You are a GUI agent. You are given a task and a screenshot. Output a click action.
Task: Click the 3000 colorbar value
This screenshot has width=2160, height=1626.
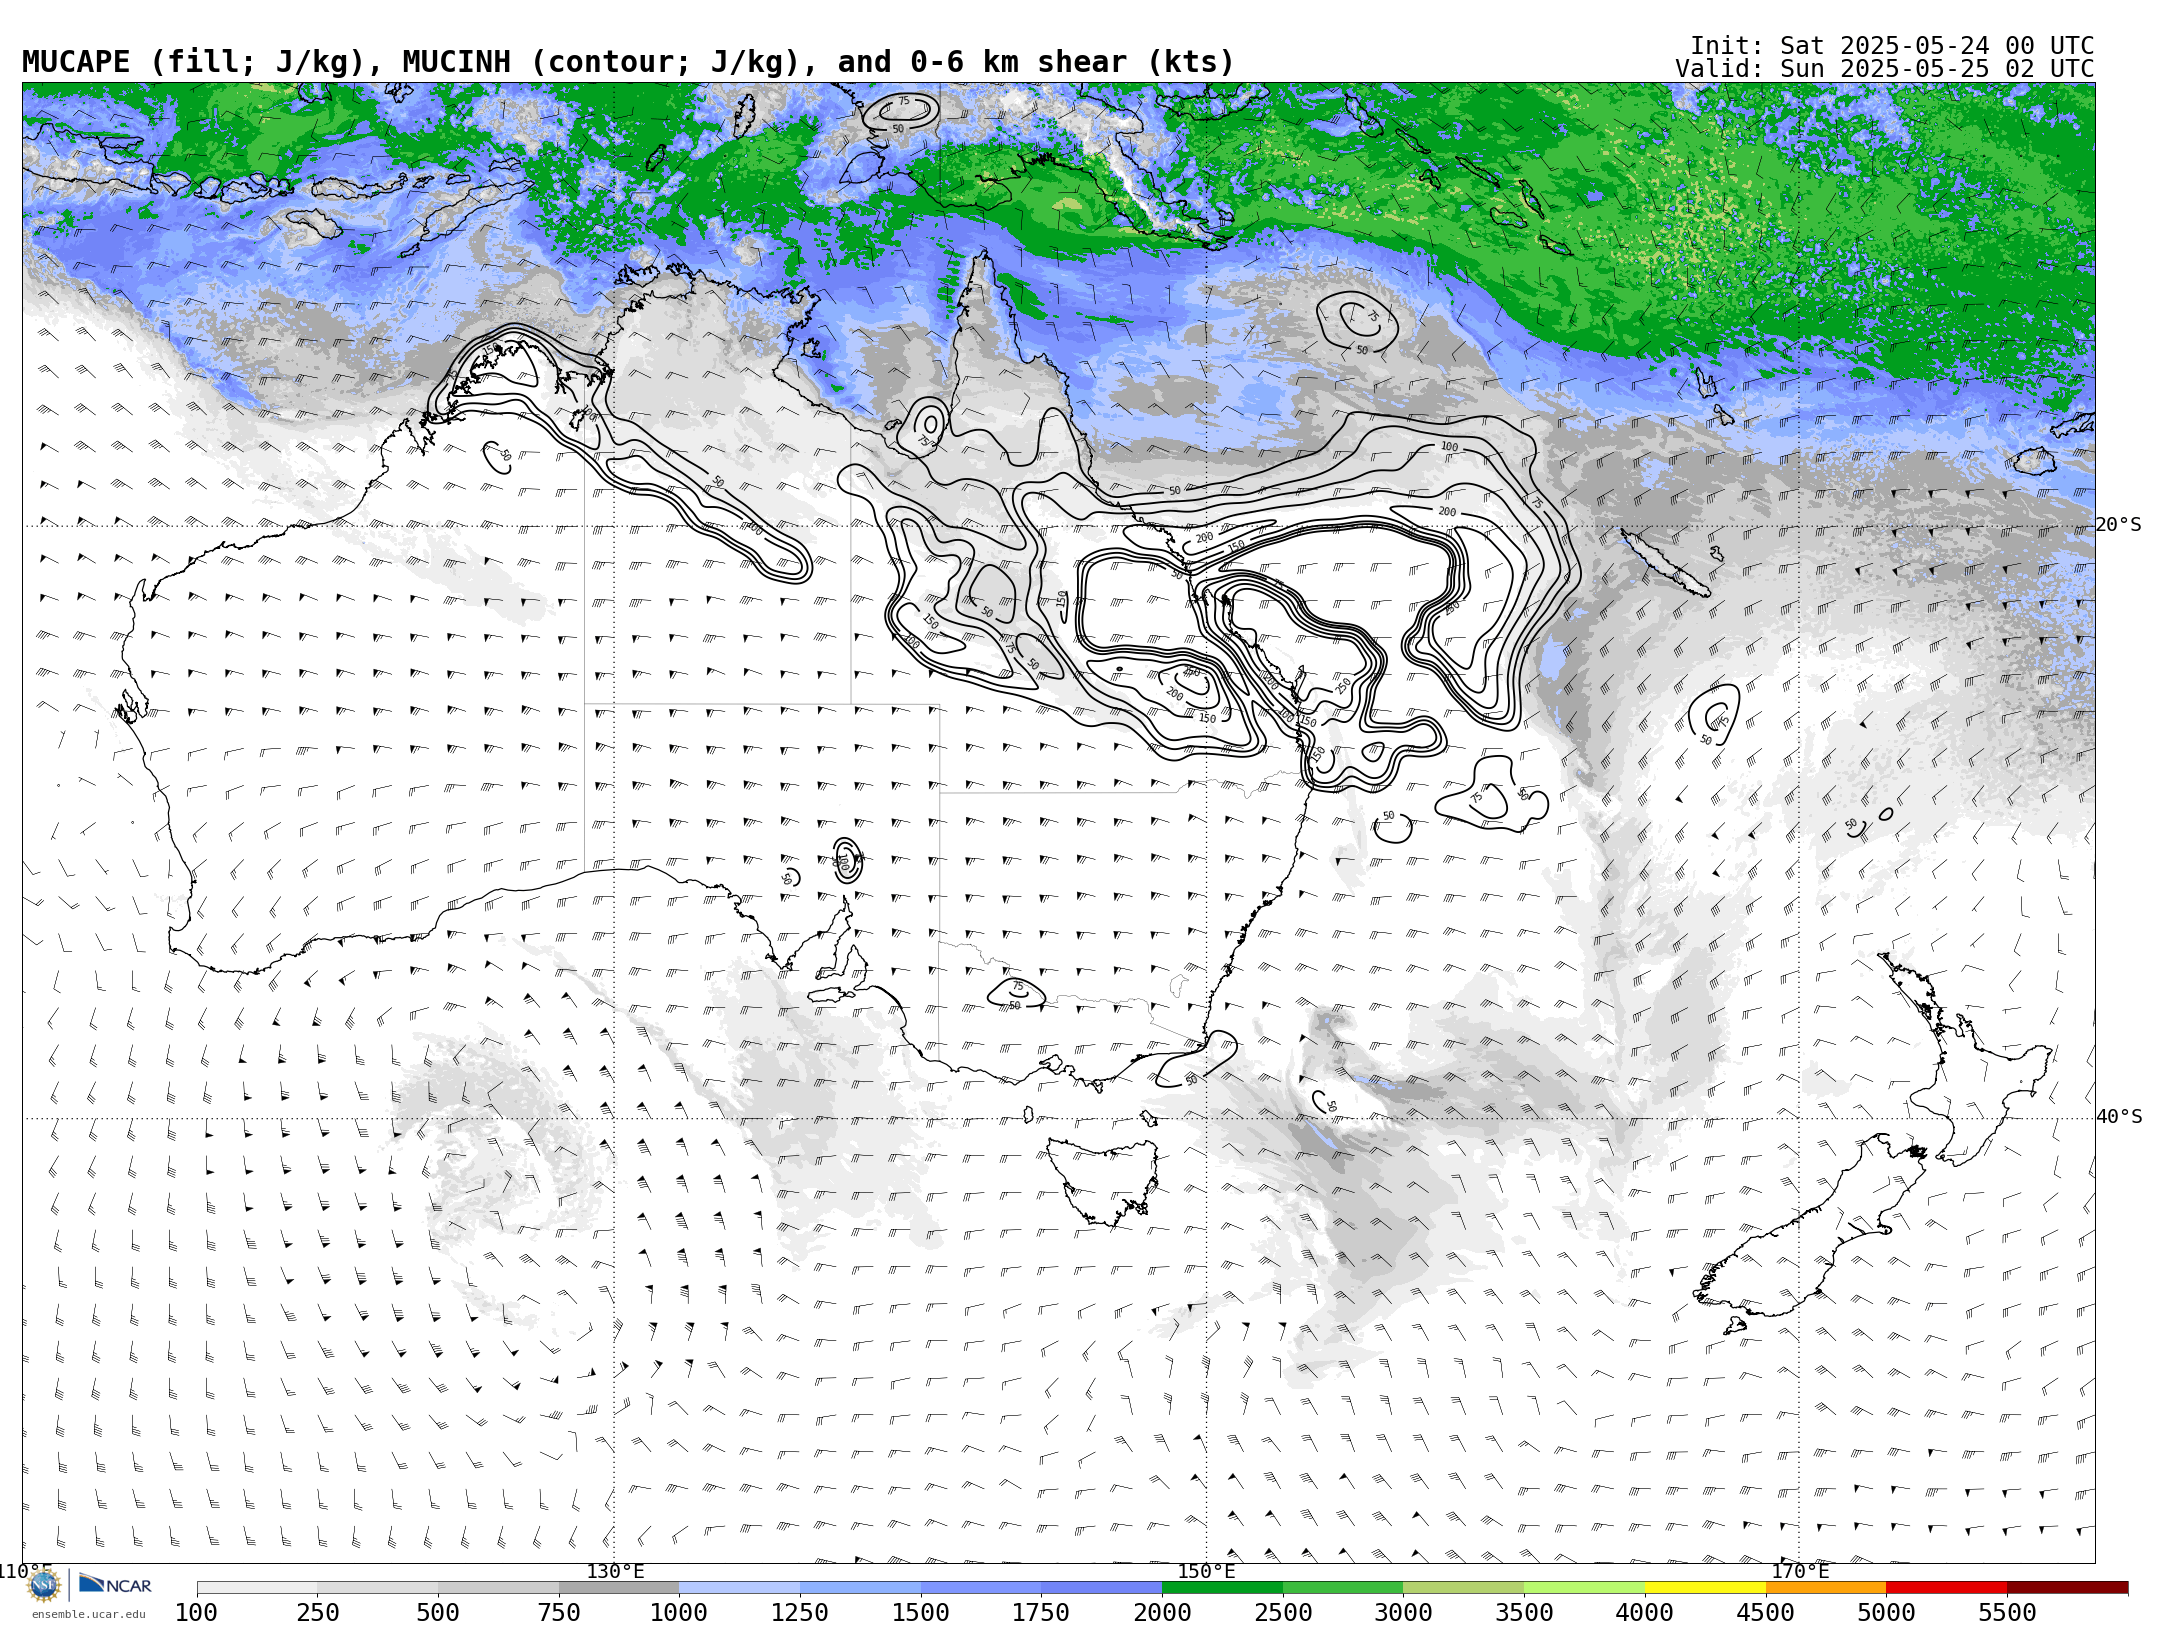(1403, 1612)
